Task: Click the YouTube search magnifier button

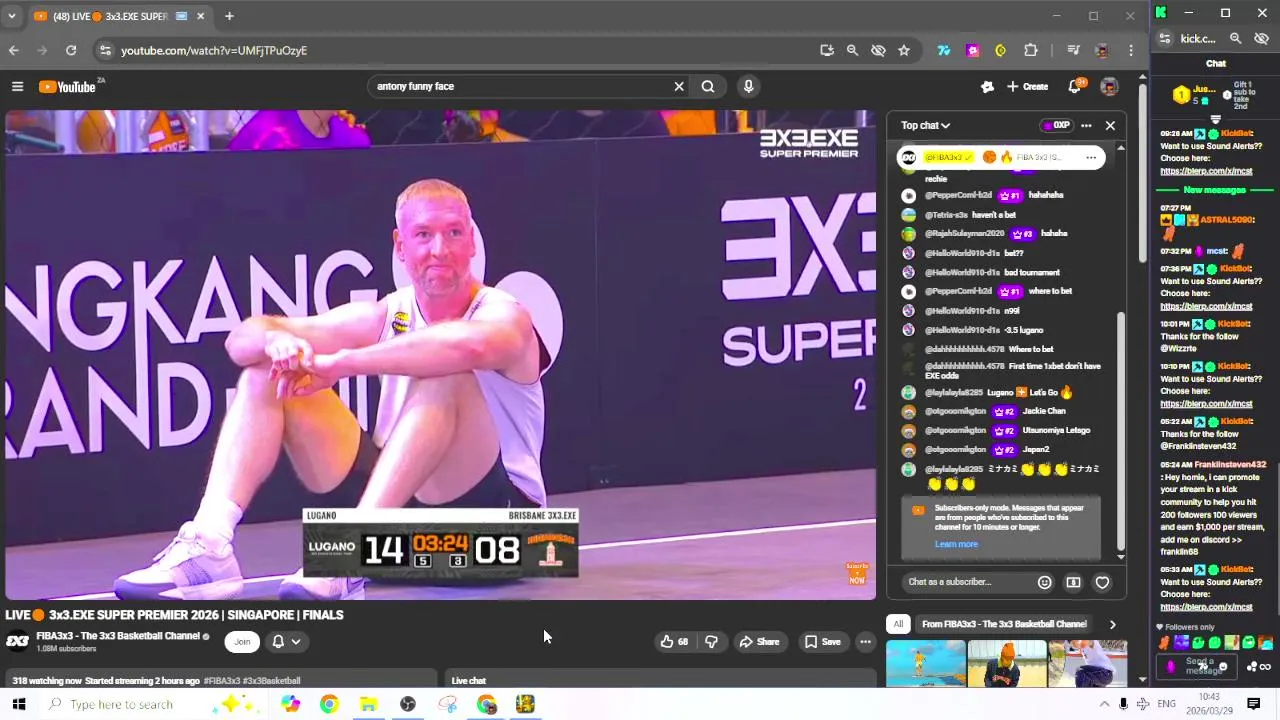Action: click(708, 87)
